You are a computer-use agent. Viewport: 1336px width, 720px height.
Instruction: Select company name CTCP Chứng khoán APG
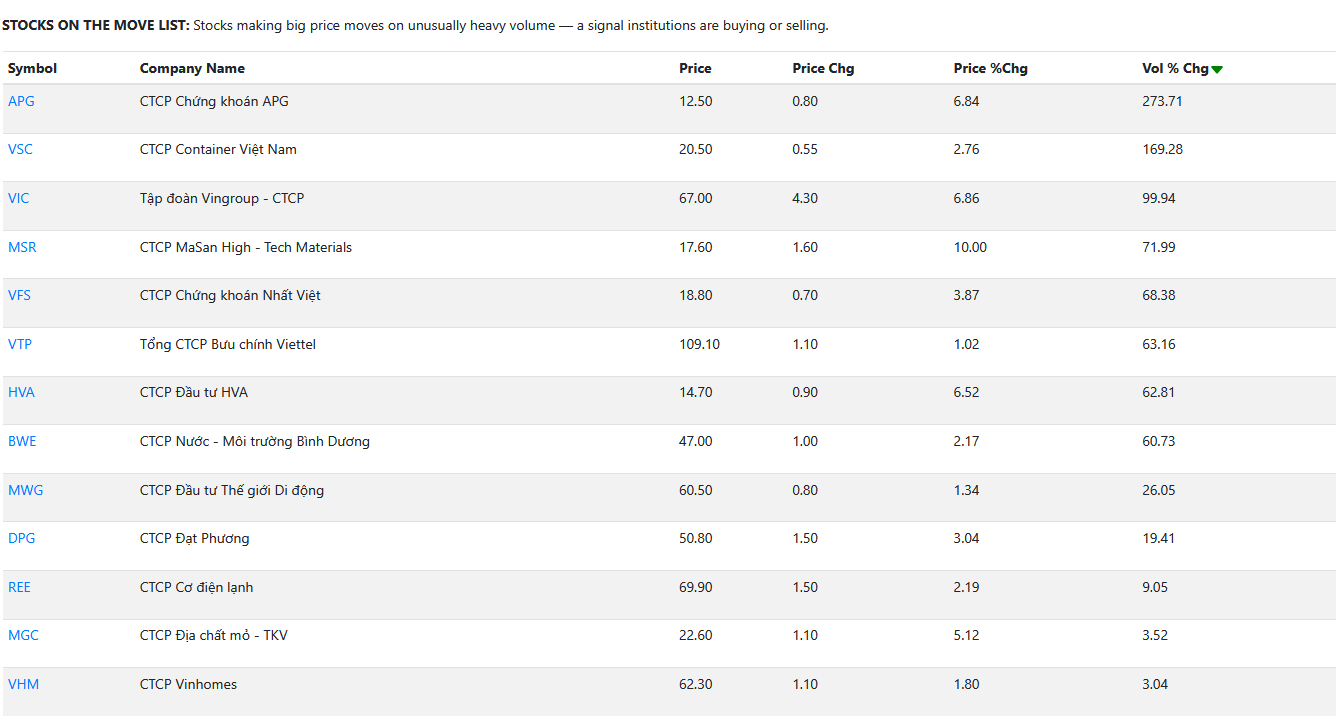coord(214,101)
